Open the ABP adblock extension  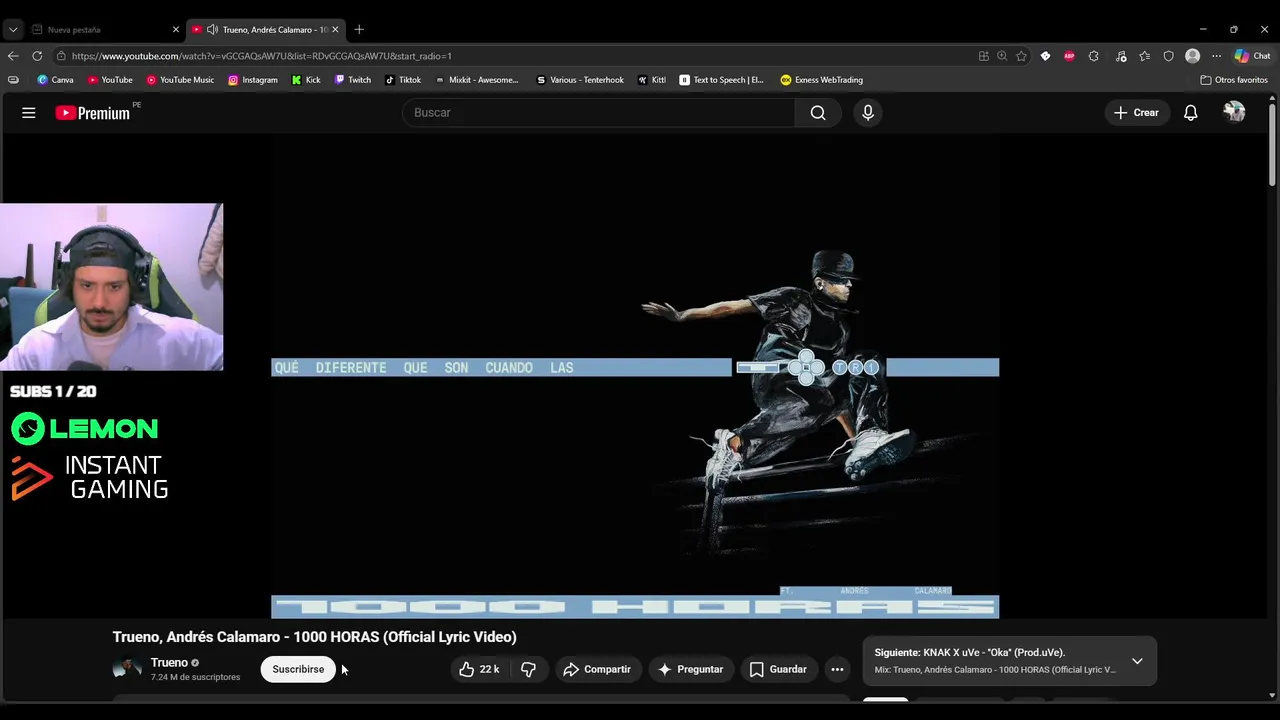point(1069,56)
